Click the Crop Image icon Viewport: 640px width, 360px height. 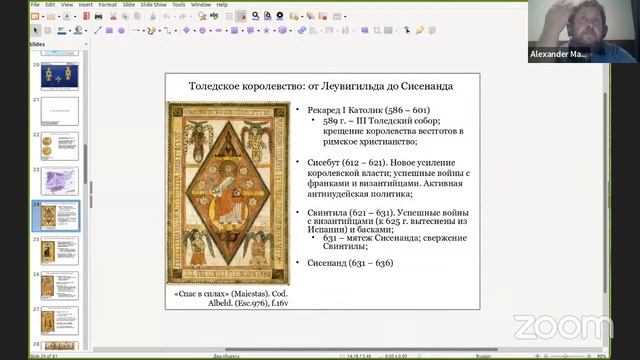(377, 30)
